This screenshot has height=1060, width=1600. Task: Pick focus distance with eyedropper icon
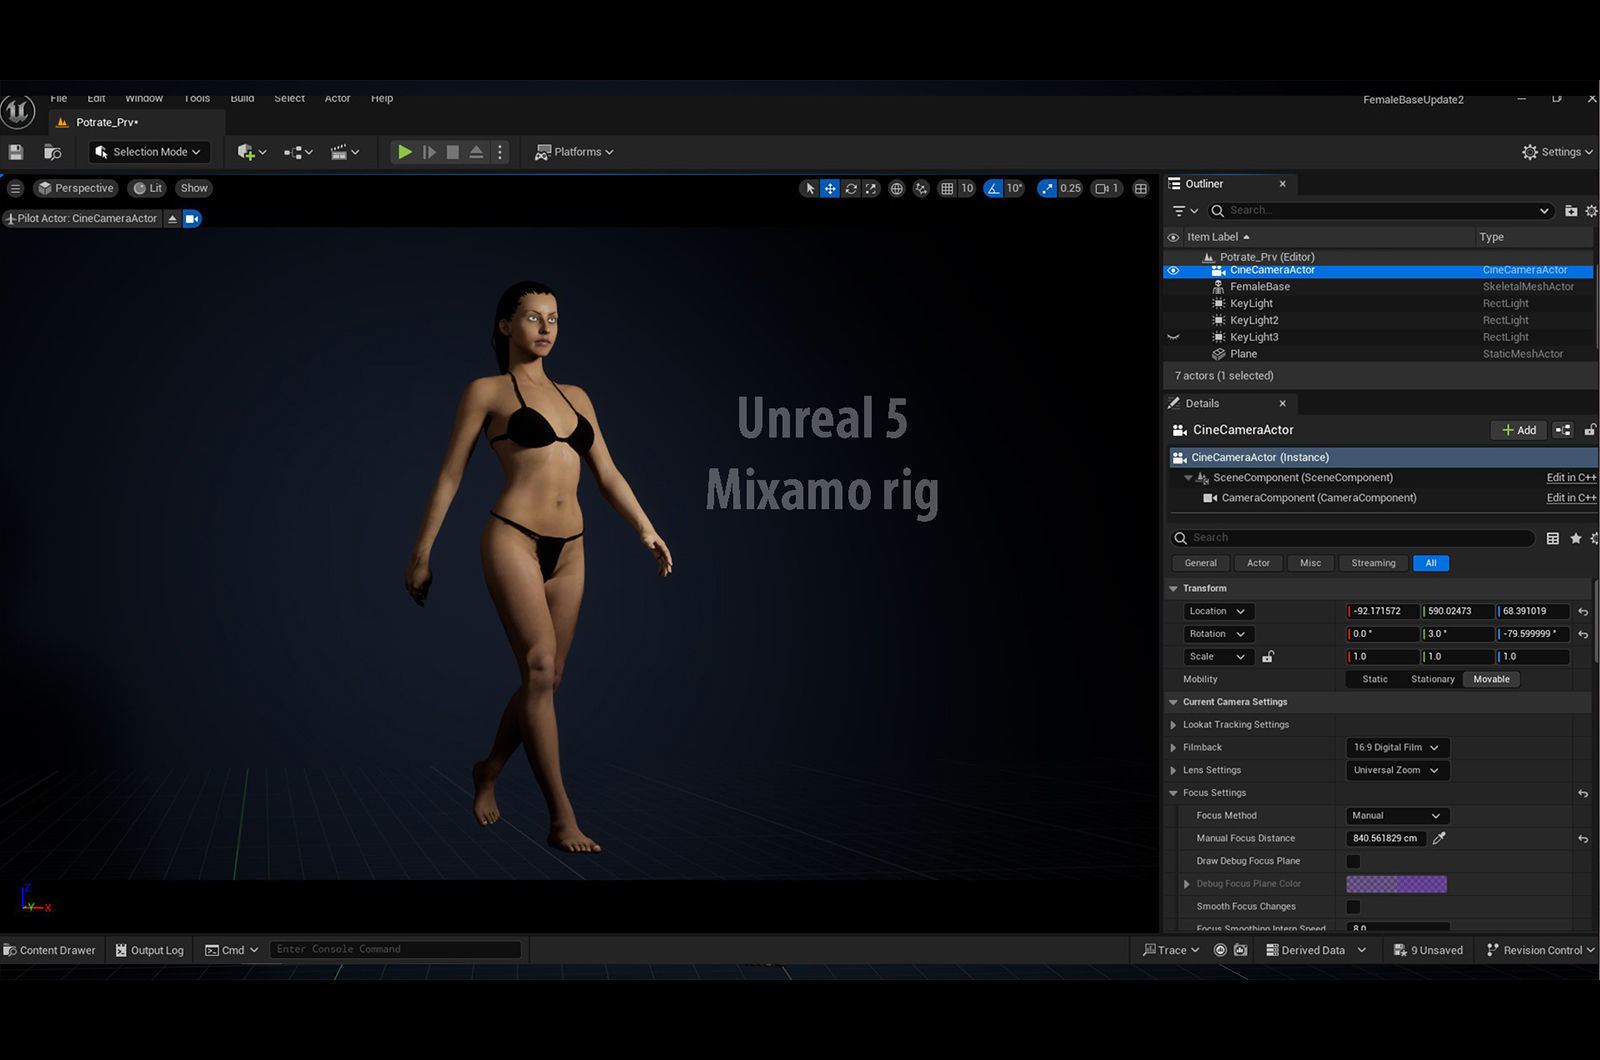point(1439,838)
